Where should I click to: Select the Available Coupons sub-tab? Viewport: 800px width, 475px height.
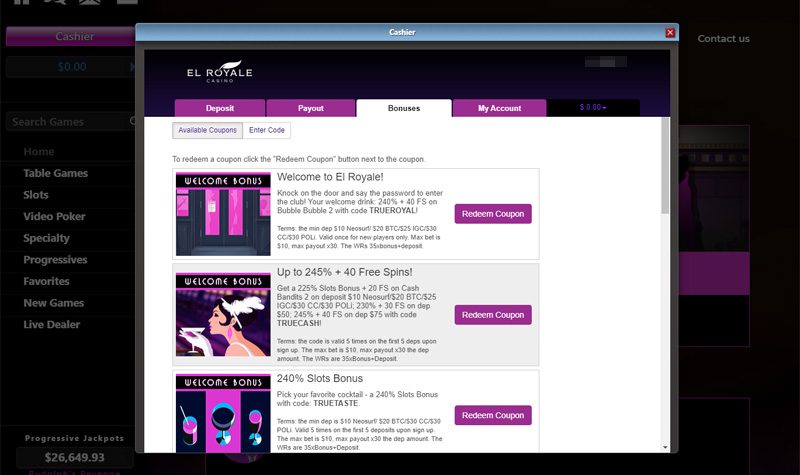pyautogui.click(x=207, y=130)
